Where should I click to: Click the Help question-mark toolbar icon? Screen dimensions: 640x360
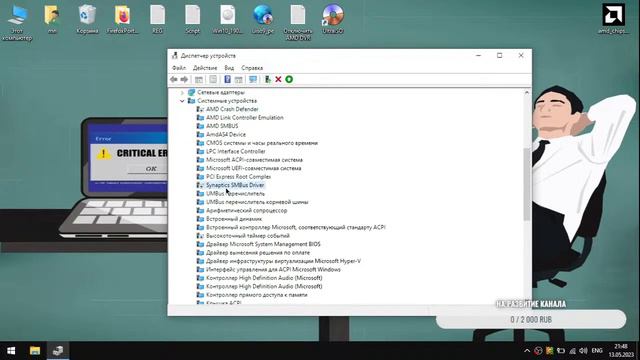pyautogui.click(x=227, y=79)
